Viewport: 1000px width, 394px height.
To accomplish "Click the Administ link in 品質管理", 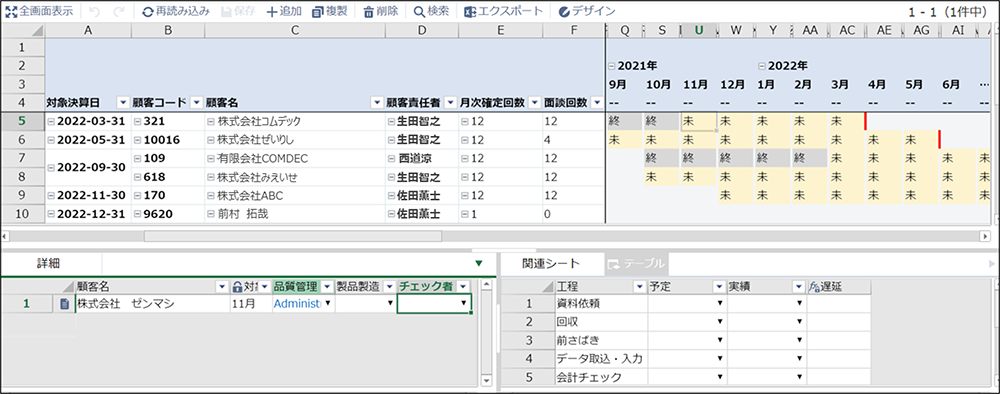I will pos(297,304).
